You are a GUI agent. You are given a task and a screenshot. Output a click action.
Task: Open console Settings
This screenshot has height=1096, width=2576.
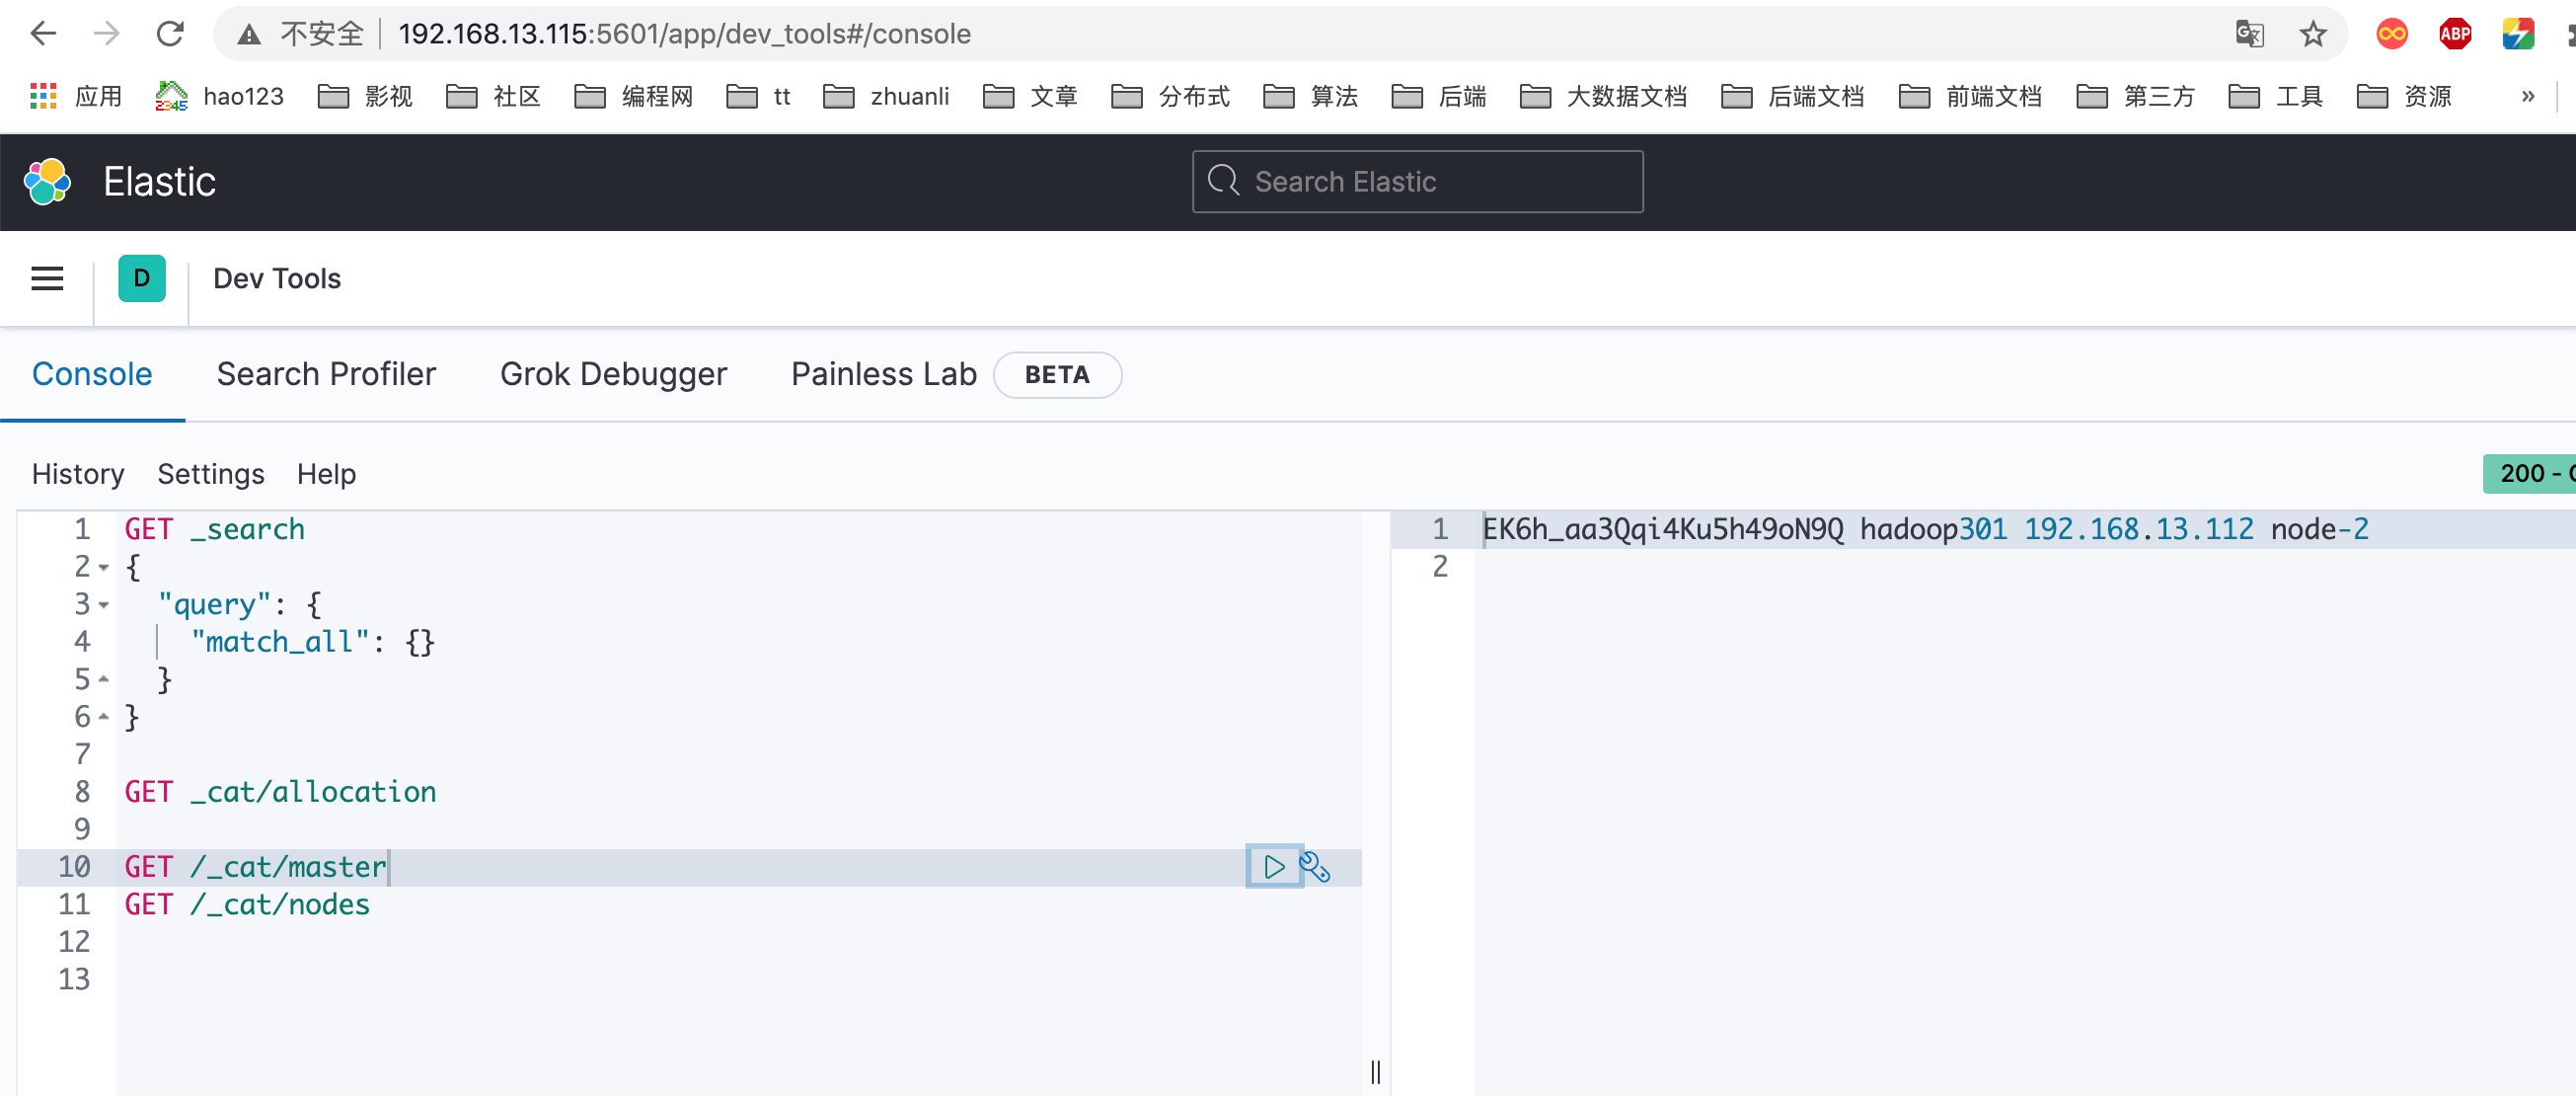tap(210, 473)
